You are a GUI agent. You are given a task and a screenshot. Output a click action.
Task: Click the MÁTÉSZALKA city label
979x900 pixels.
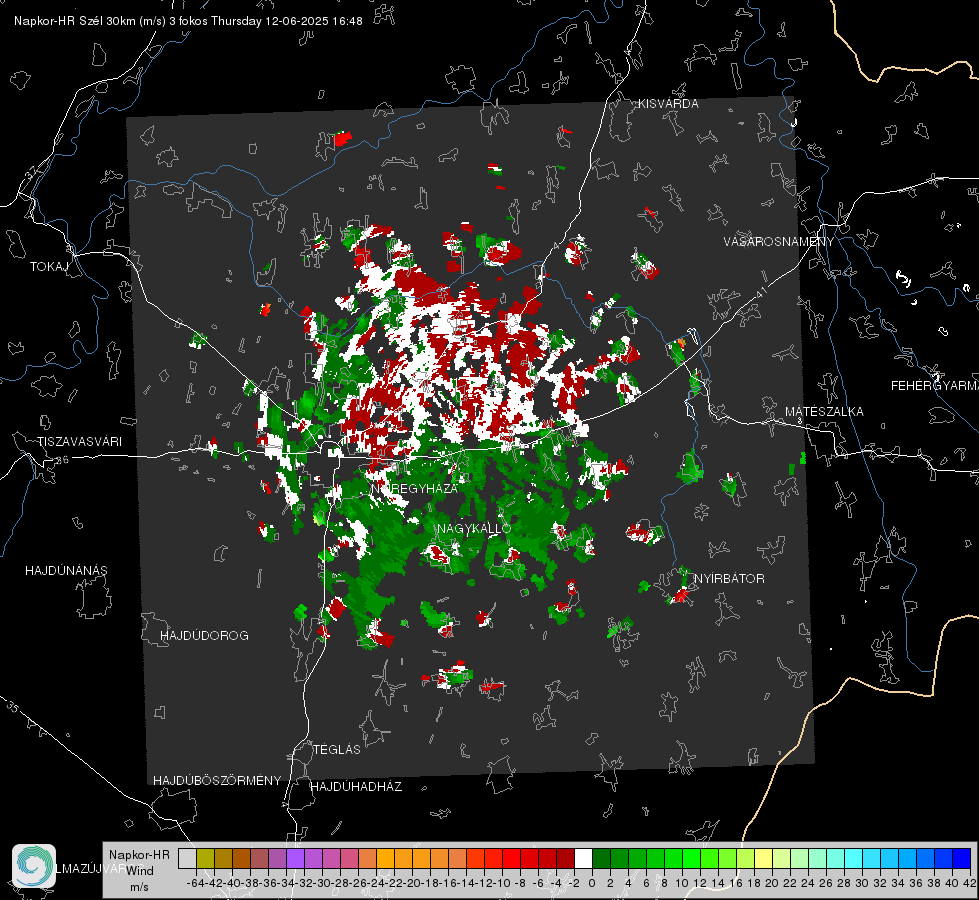(824, 412)
